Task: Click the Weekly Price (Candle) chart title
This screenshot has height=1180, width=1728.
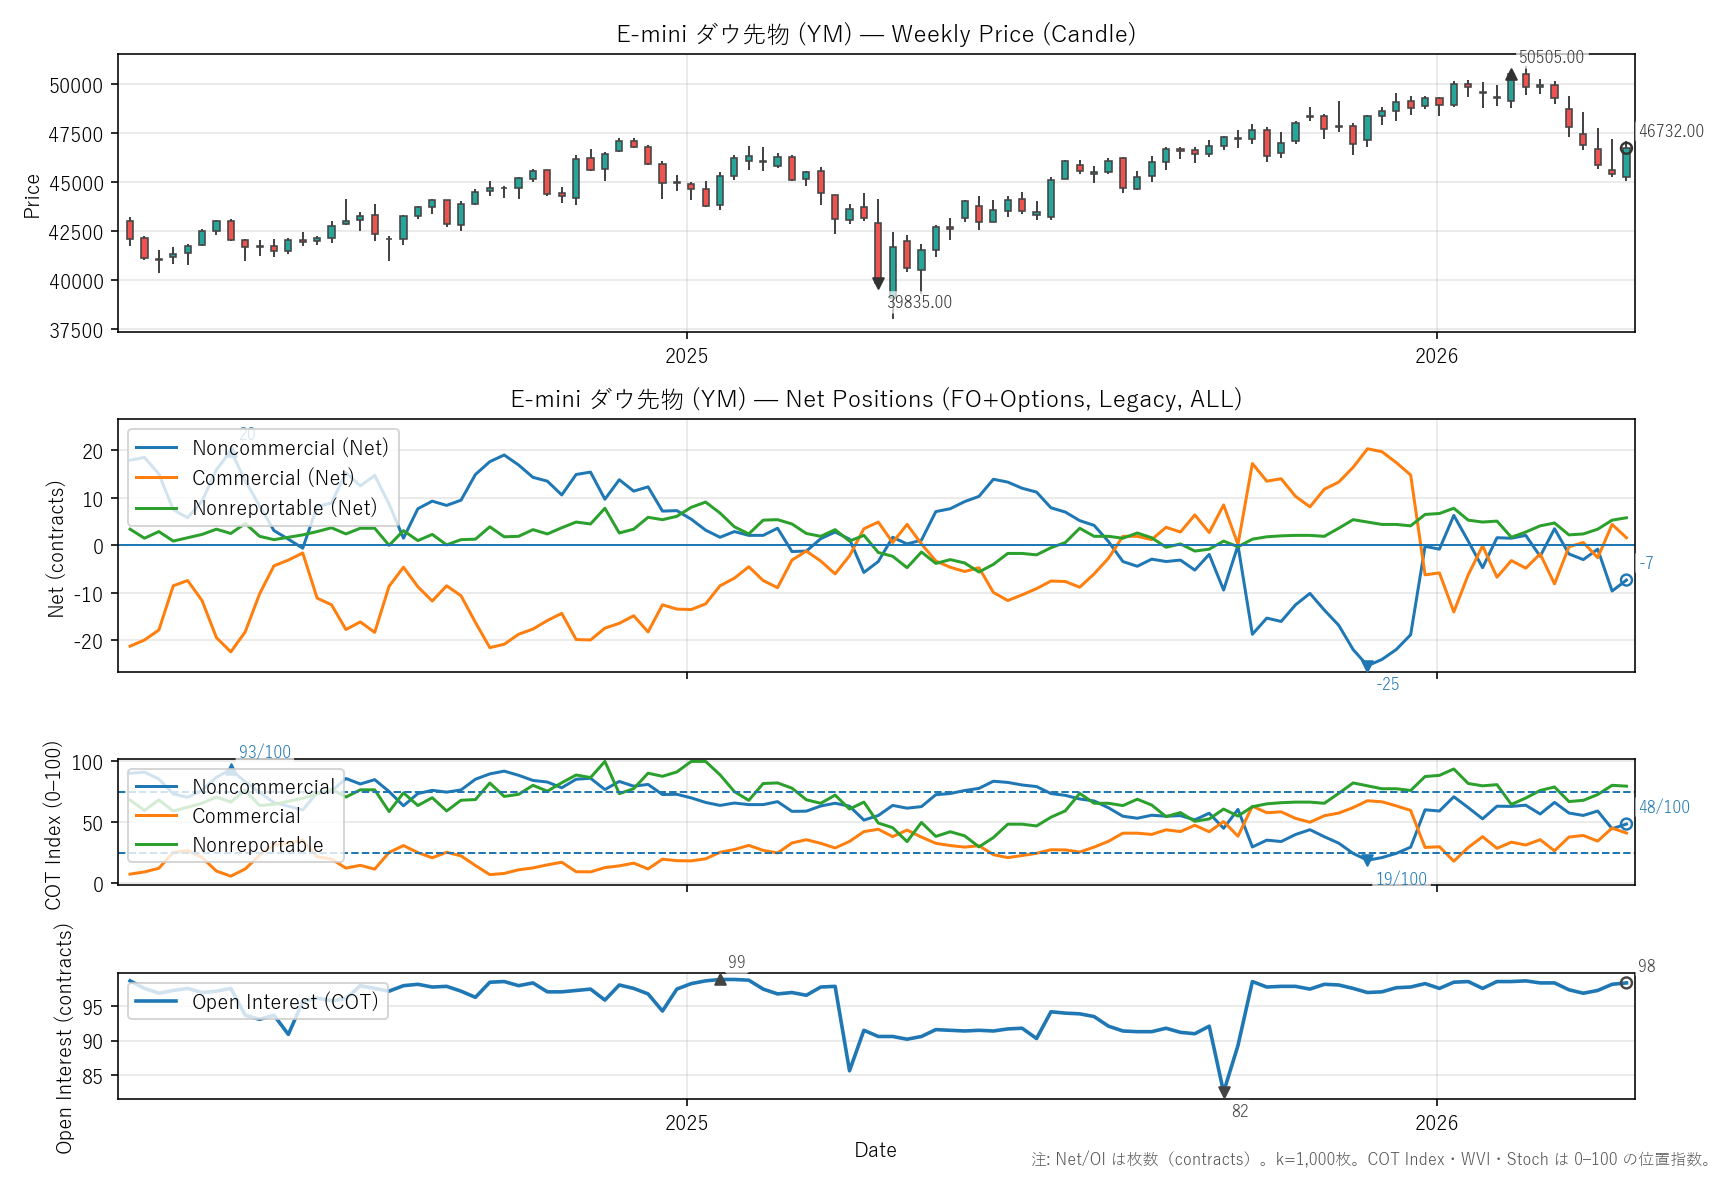Action: [875, 34]
